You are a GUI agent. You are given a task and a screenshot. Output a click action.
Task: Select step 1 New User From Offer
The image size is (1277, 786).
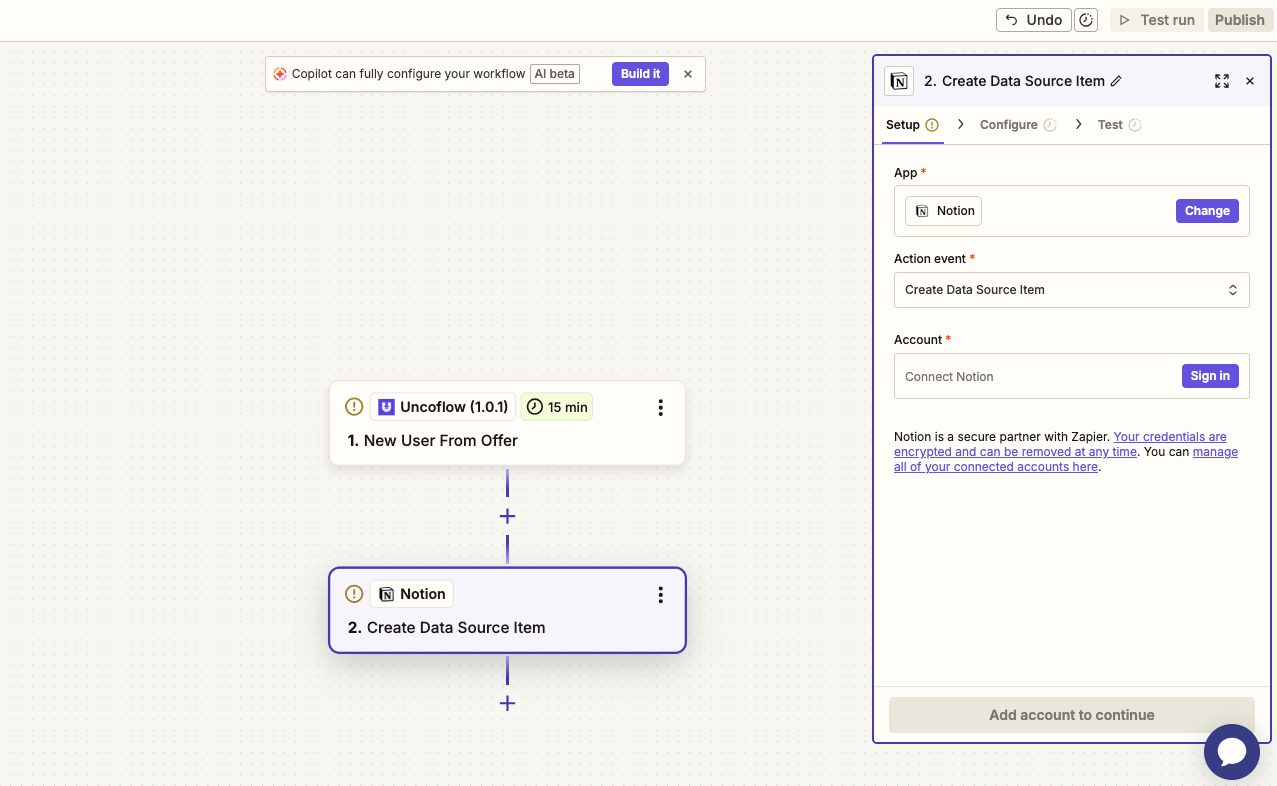tap(507, 423)
